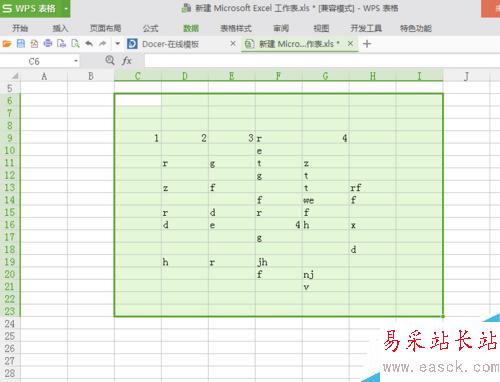Open the 表格样式 tab
The image size is (500, 382).
coord(236,28)
